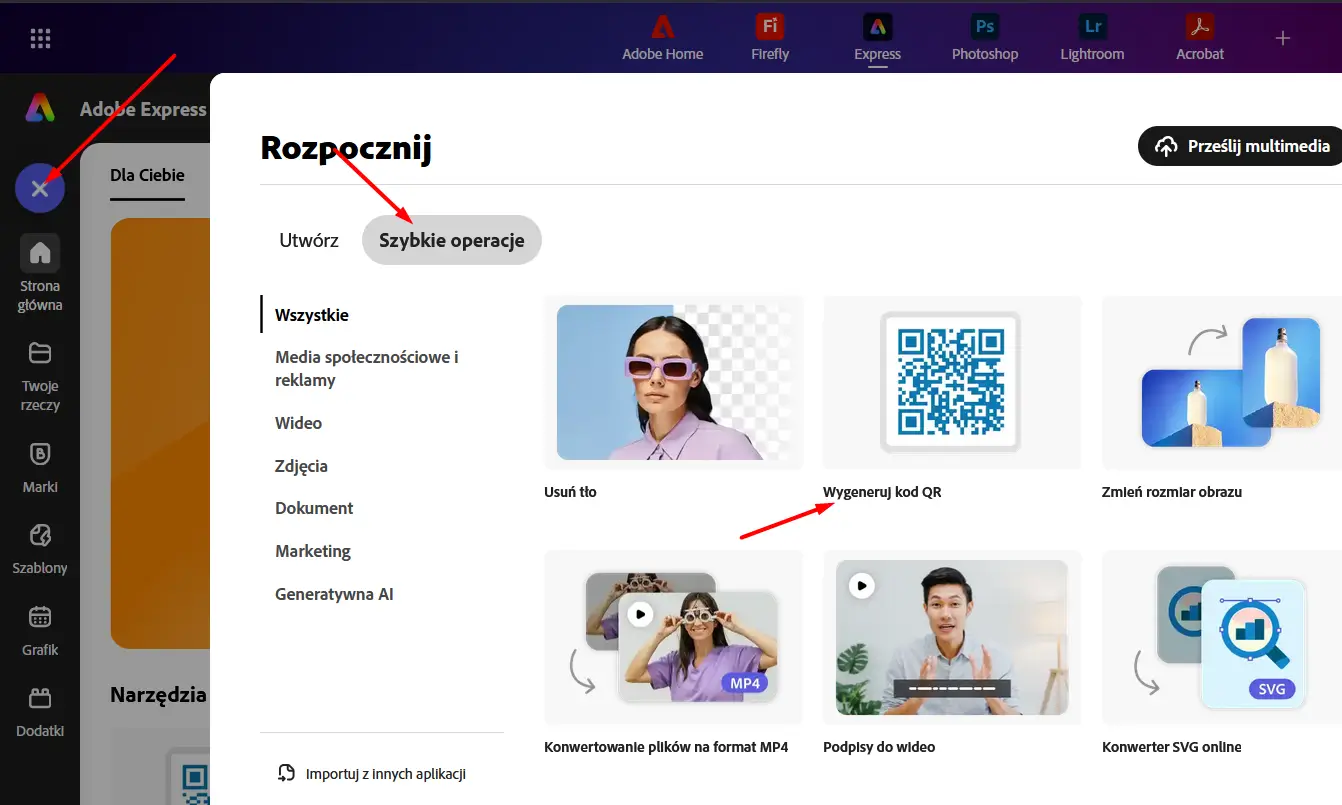
Task: Select the Generatywna AI category
Action: 334,594
